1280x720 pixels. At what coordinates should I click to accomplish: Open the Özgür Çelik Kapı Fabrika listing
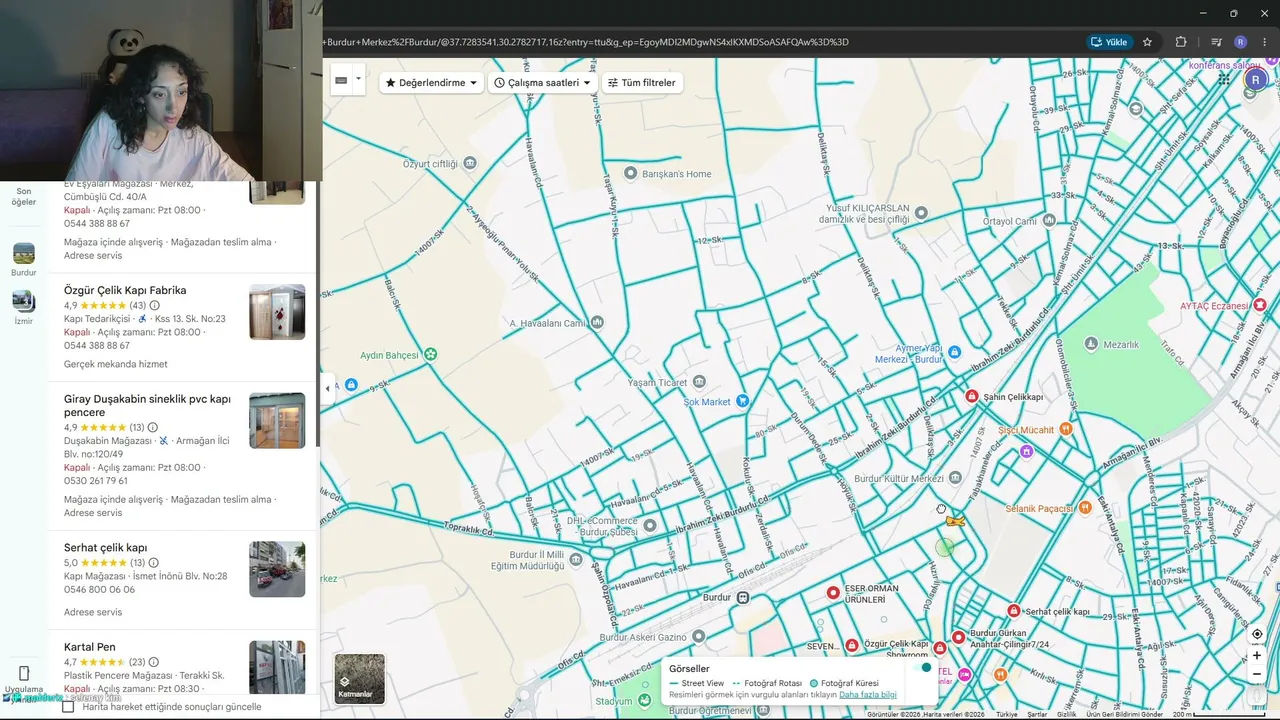pos(125,291)
